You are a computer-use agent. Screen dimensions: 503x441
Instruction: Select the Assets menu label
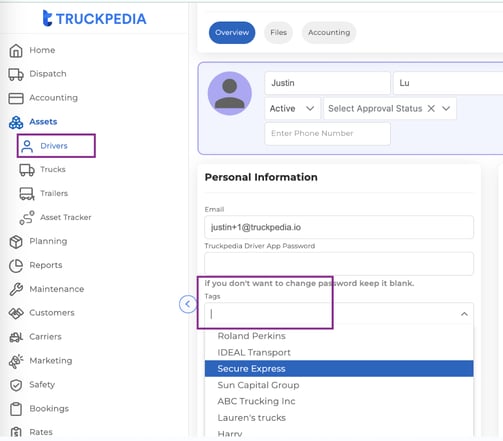pyautogui.click(x=43, y=122)
